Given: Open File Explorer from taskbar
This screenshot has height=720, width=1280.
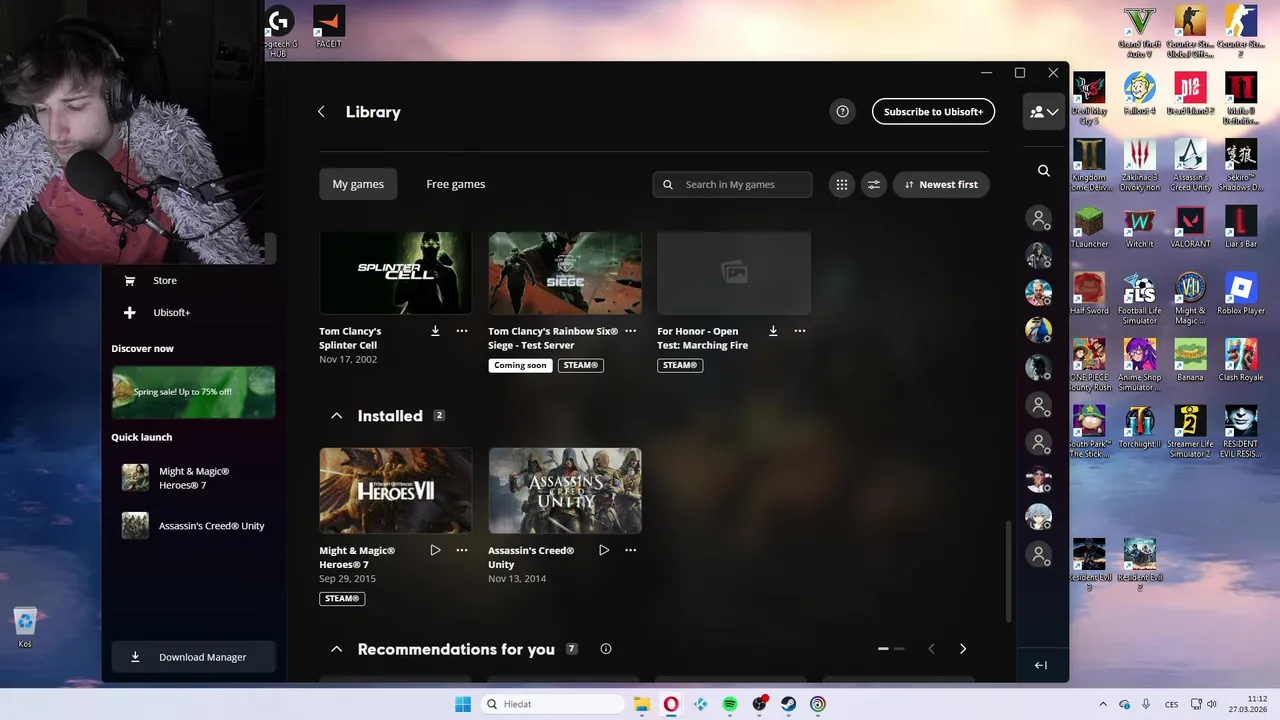Looking at the screenshot, I should (x=642, y=704).
